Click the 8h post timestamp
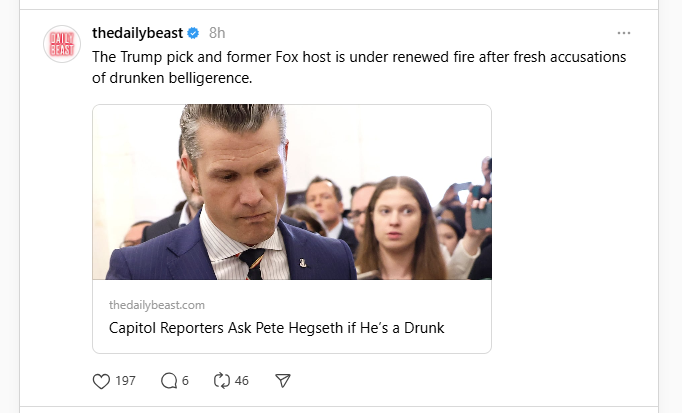Image resolution: width=682 pixels, height=413 pixels. (217, 33)
